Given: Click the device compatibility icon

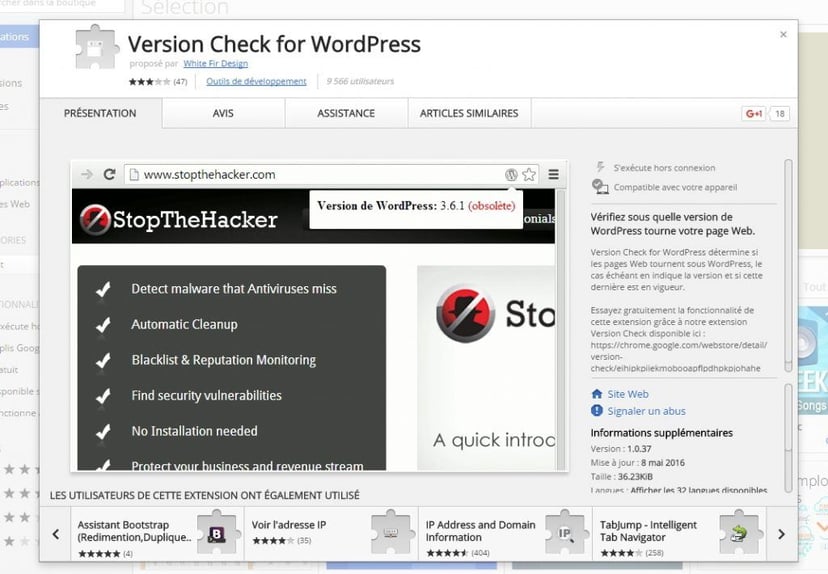Looking at the screenshot, I should point(599,186).
